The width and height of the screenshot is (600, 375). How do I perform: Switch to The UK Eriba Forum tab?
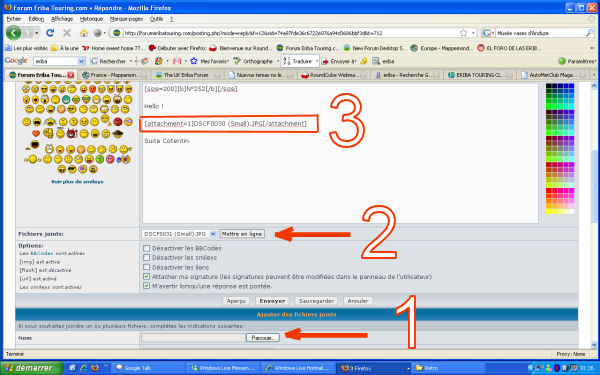pyautogui.click(x=186, y=75)
